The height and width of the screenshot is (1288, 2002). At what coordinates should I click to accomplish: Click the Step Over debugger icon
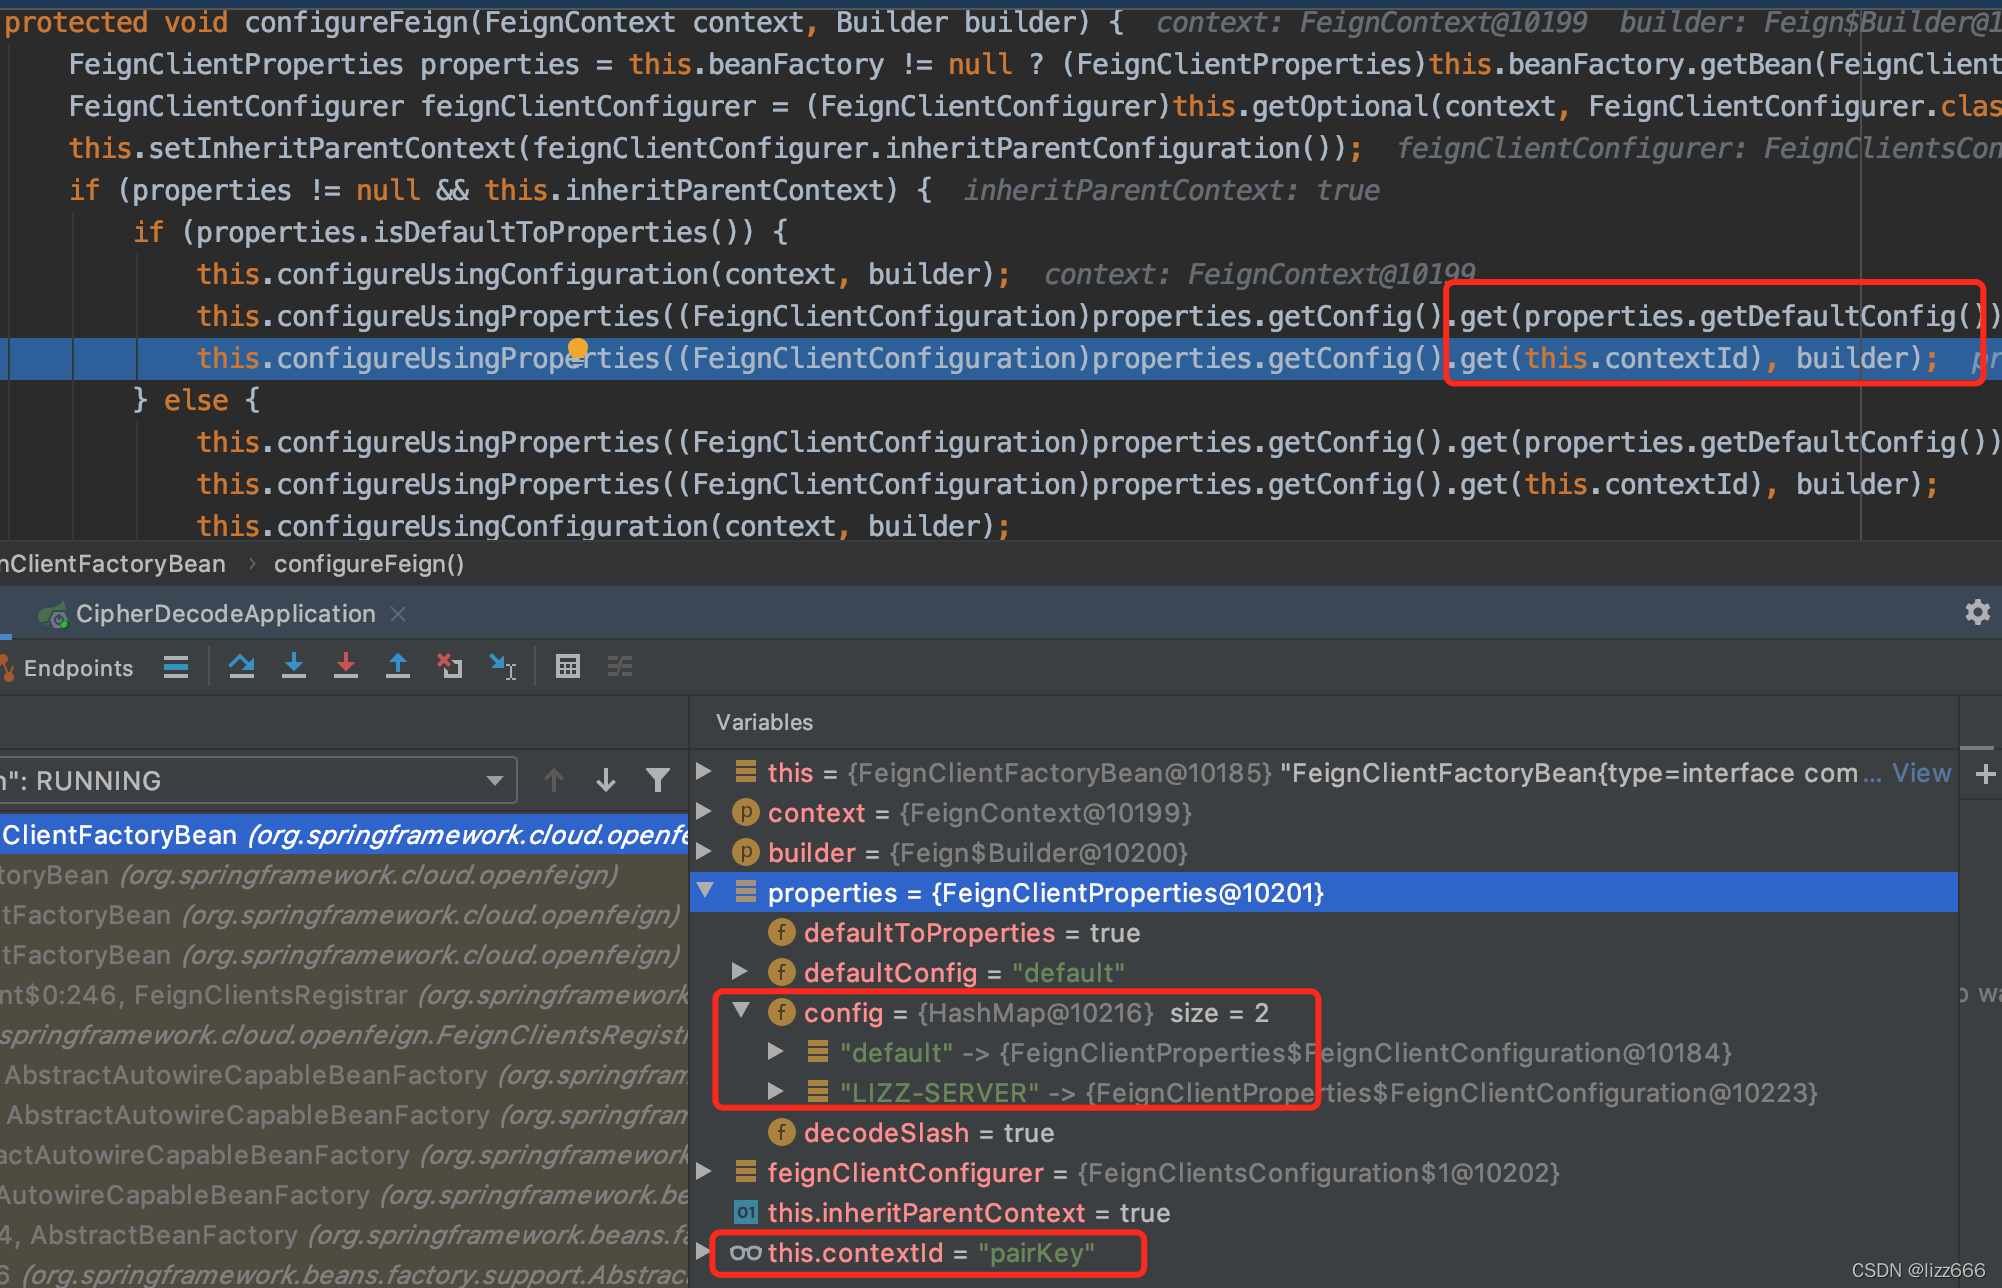241,666
